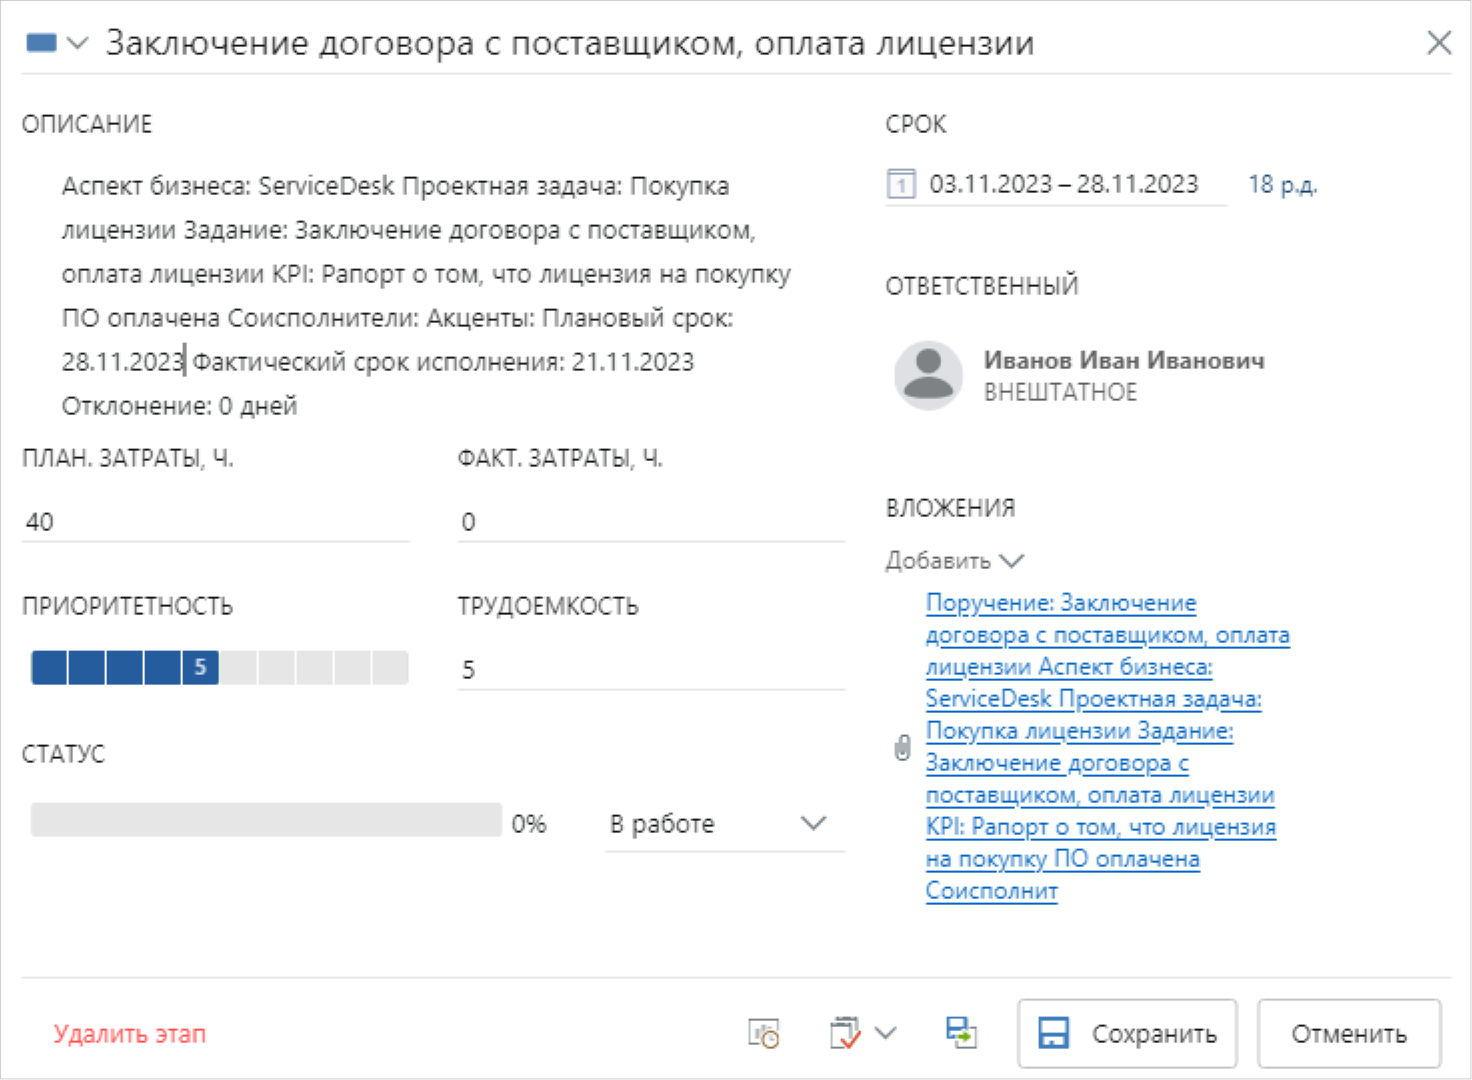1472x1080 pixels.
Task: Click the status progress bar showing 0%
Action: pyautogui.click(x=266, y=820)
